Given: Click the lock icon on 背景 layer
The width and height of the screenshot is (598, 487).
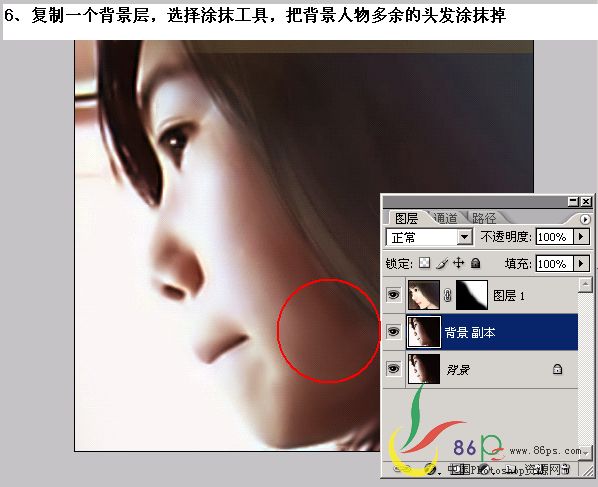Looking at the screenshot, I should click(x=557, y=369).
